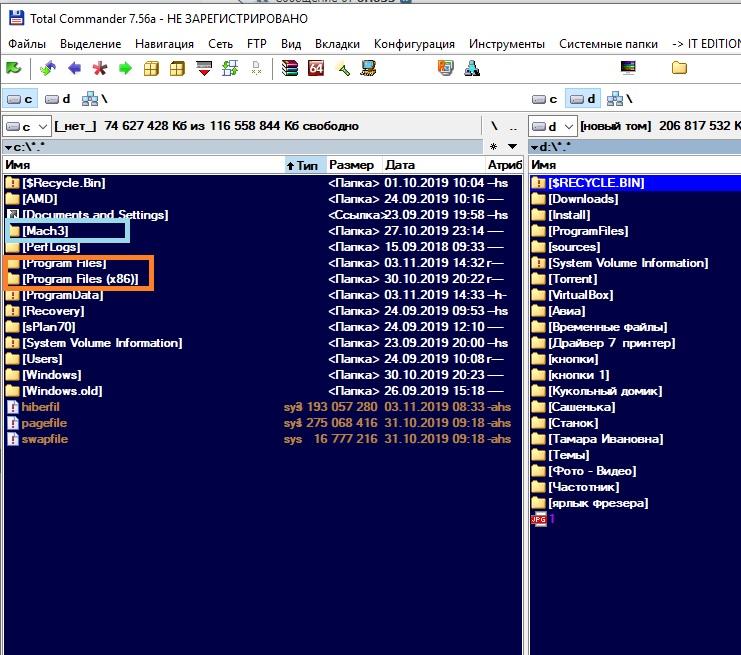This screenshot has width=741, height=655.
Task: Click the red asterisk toolbar icon
Action: pos(99,69)
